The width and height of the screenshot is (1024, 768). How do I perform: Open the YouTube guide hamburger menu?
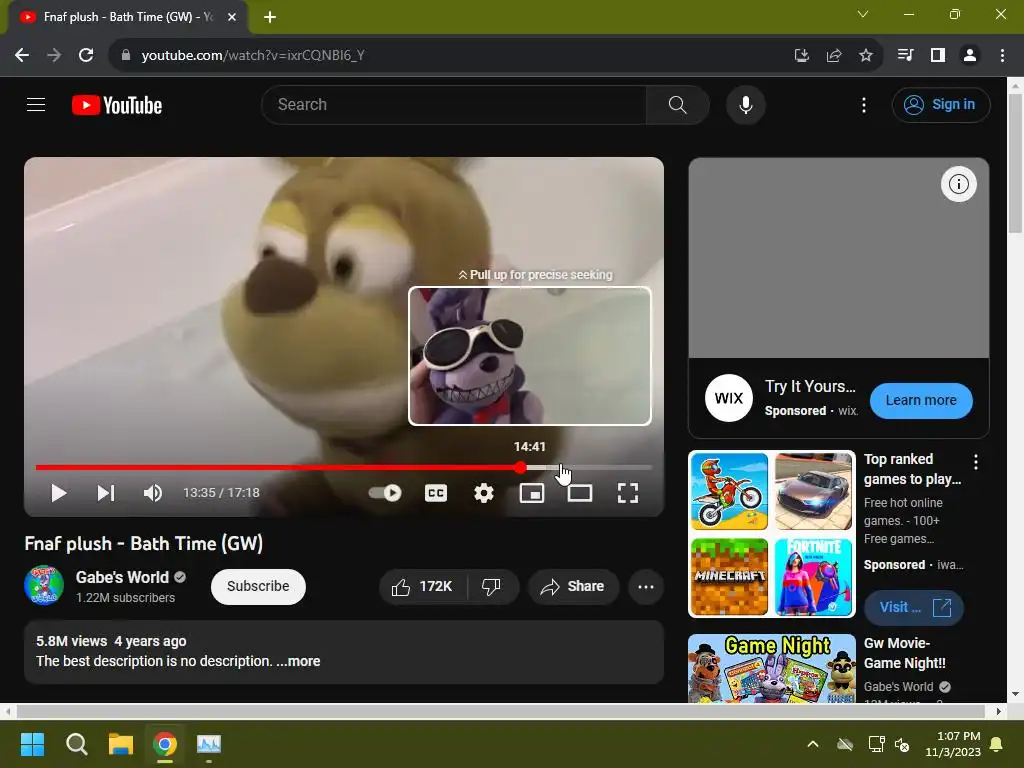pos(36,104)
